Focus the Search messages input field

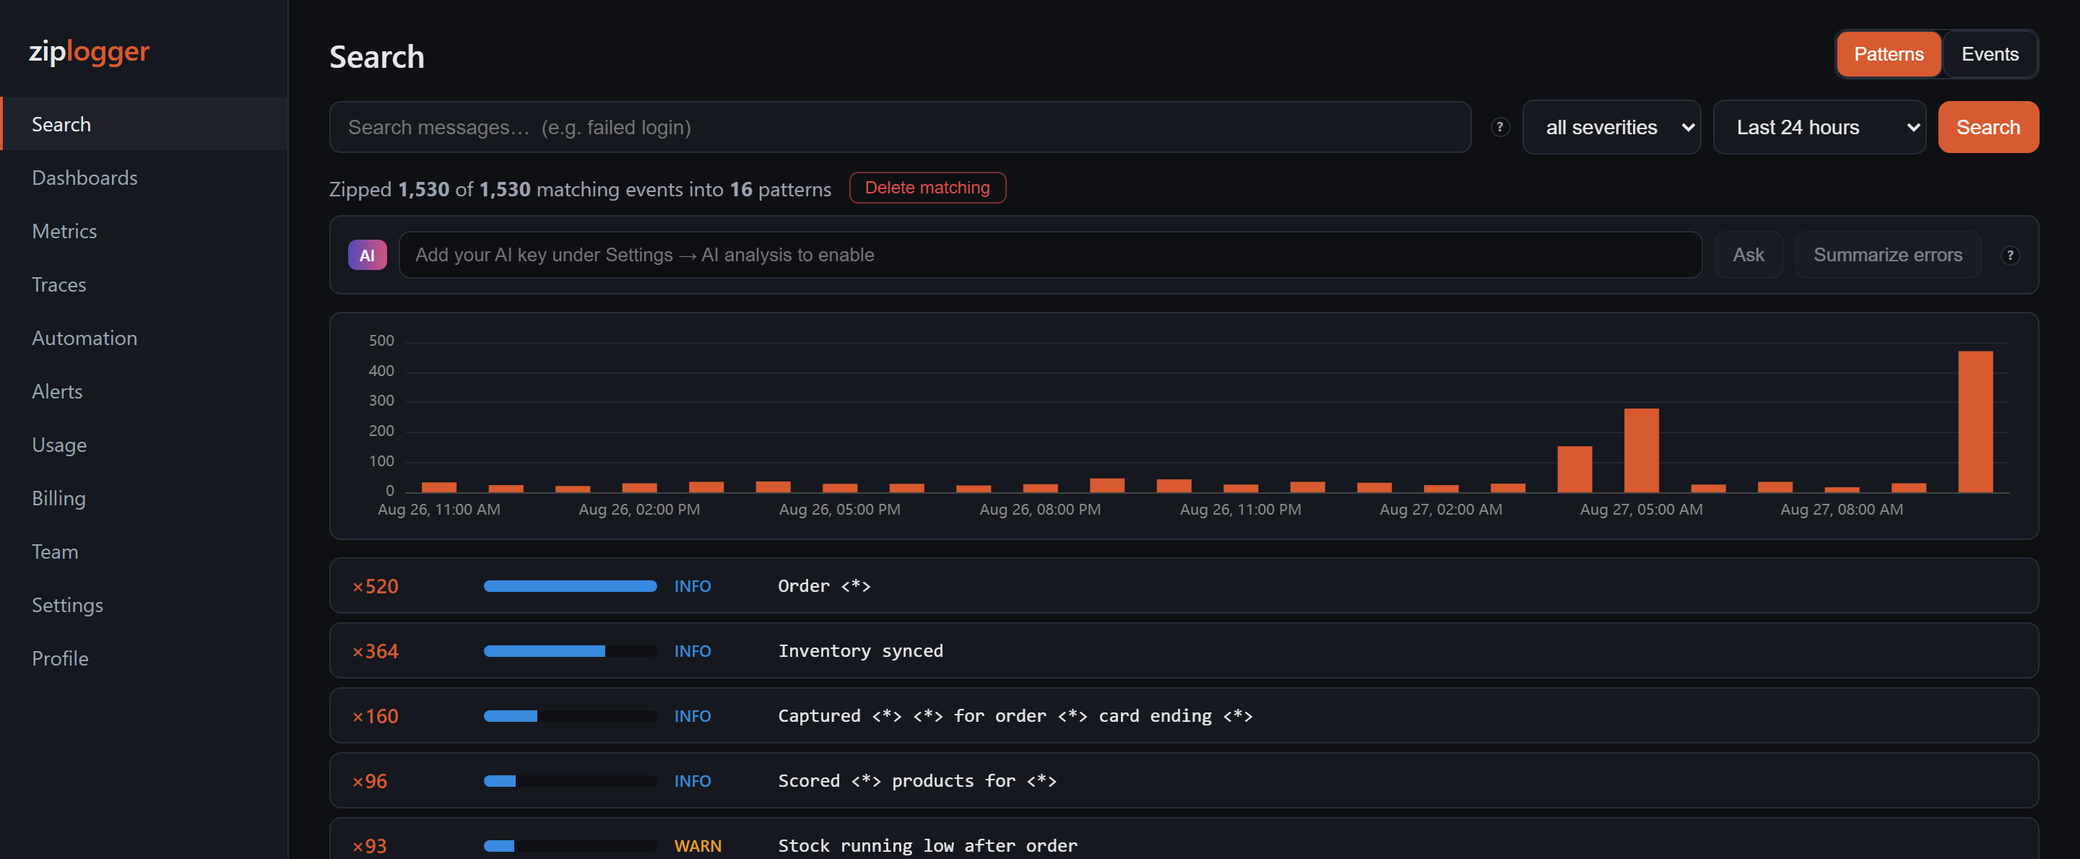coord(900,127)
